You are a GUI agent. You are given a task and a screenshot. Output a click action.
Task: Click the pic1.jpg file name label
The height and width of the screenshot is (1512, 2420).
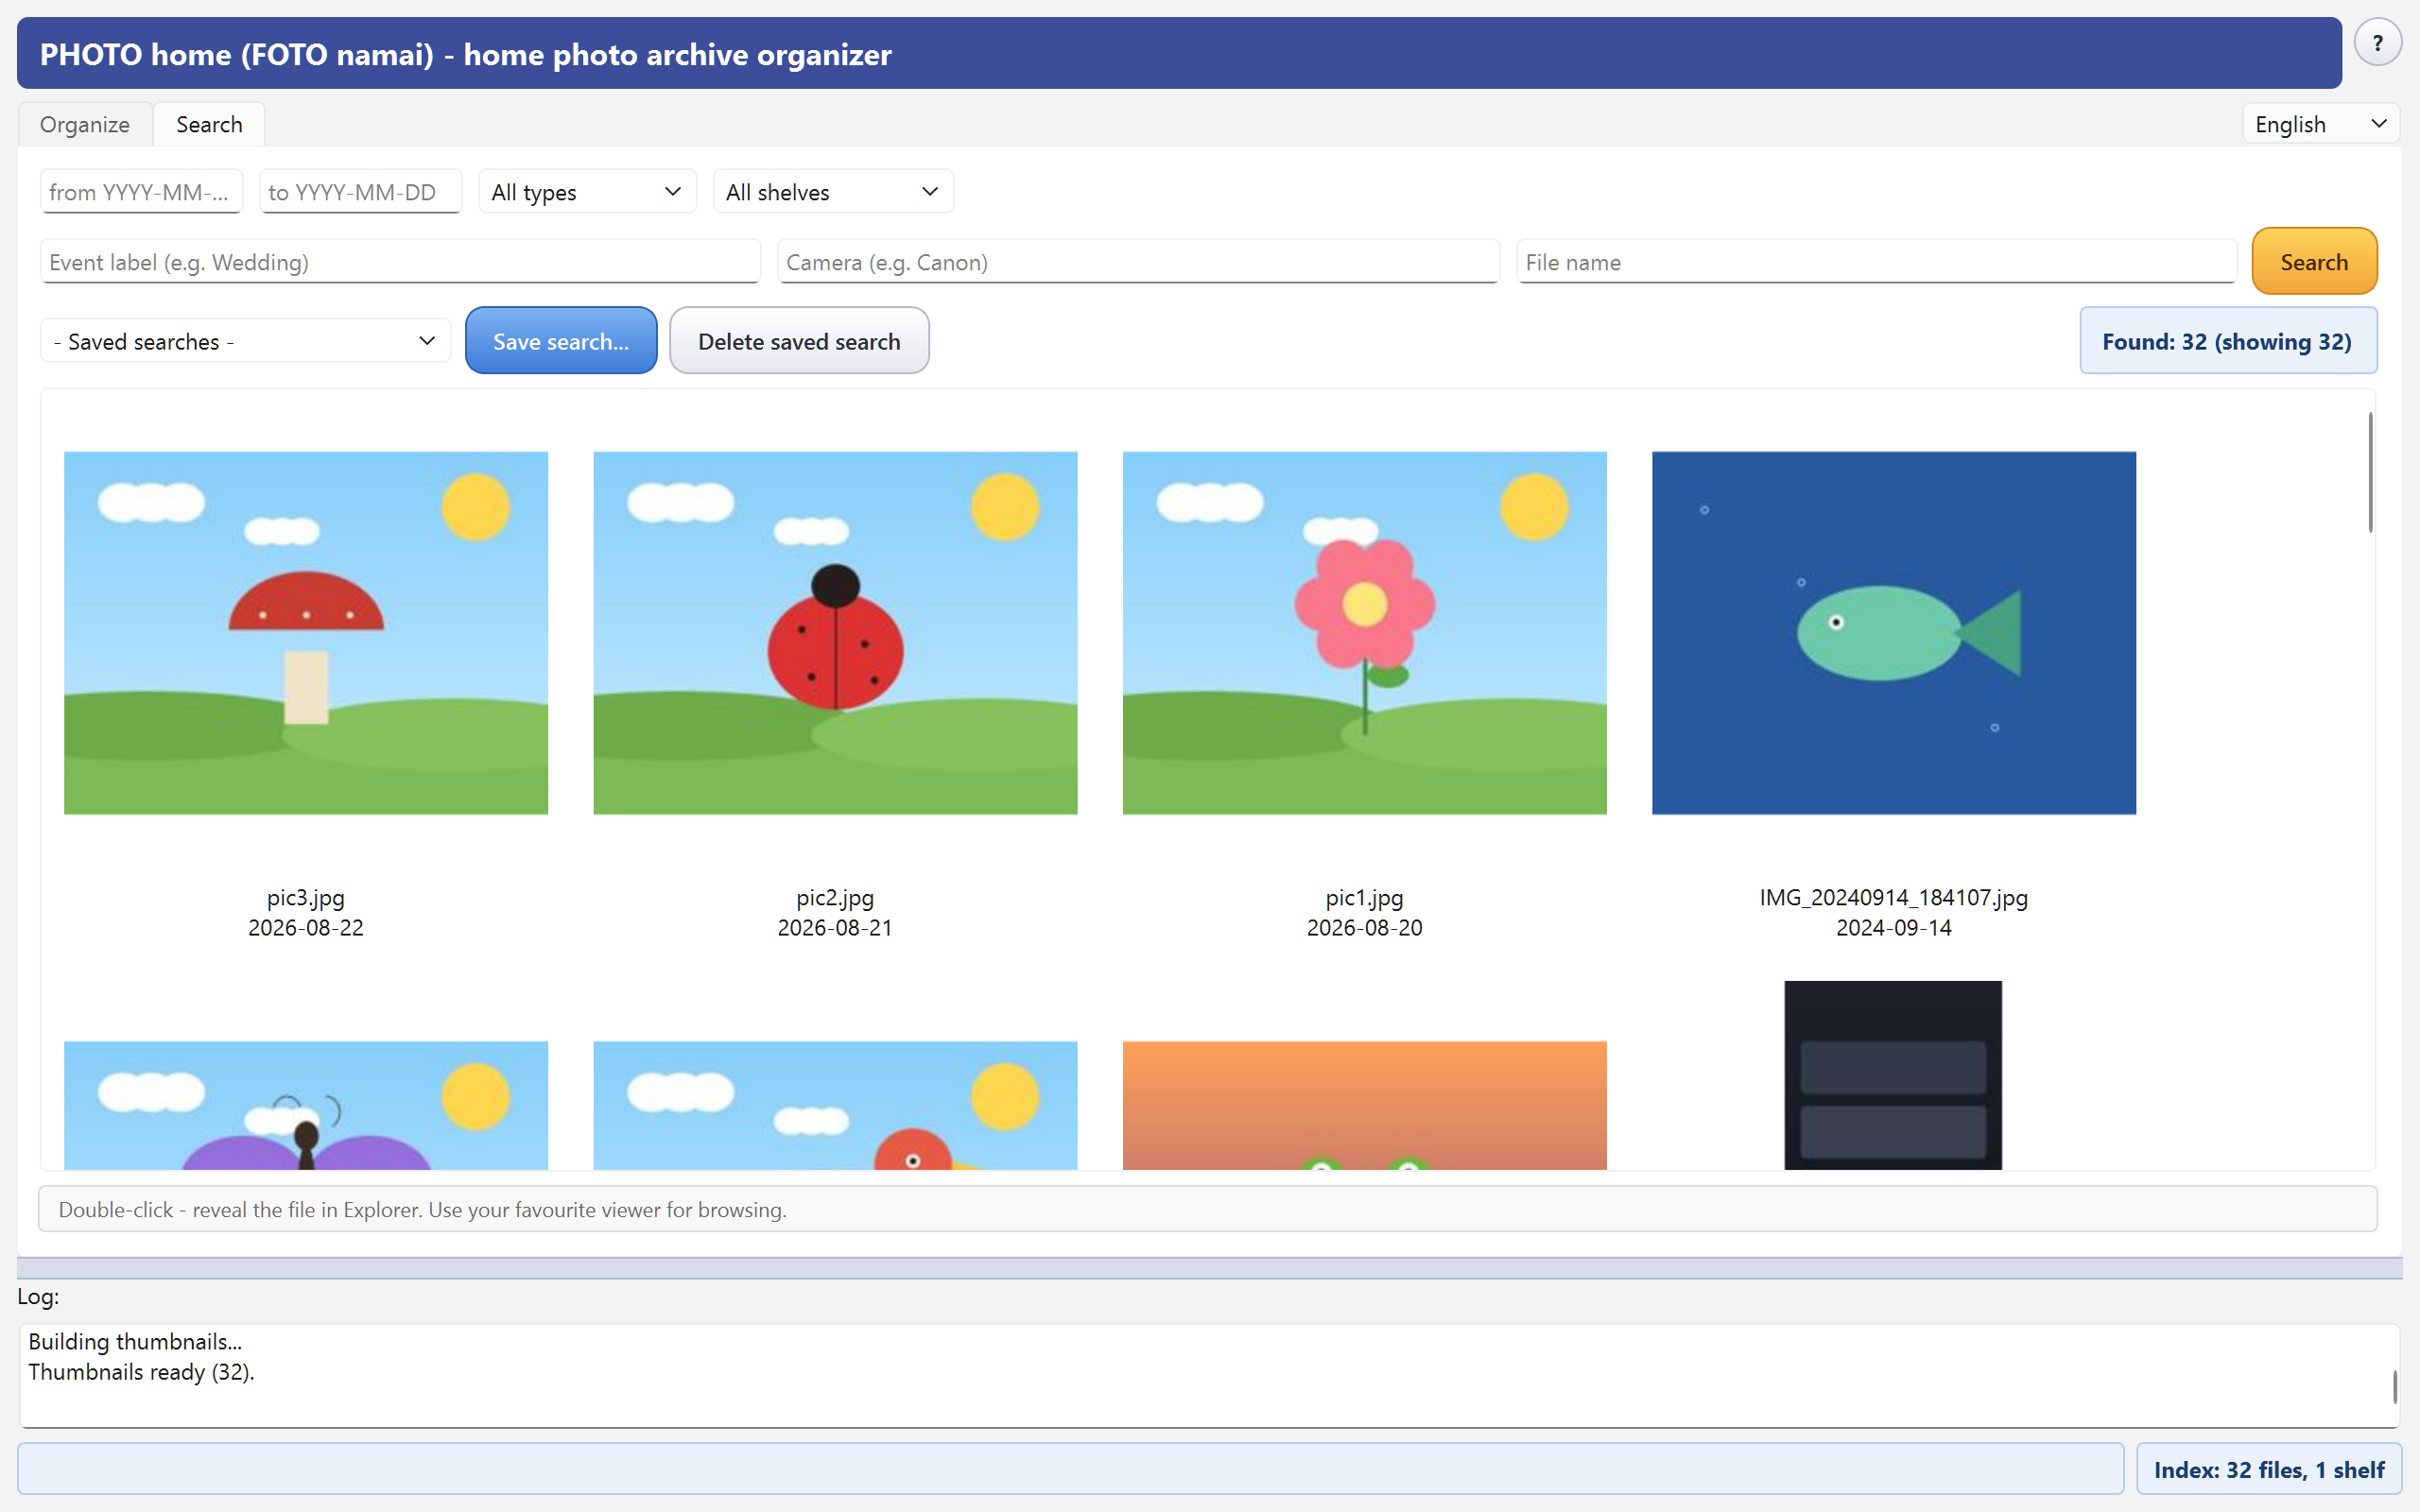point(1364,898)
